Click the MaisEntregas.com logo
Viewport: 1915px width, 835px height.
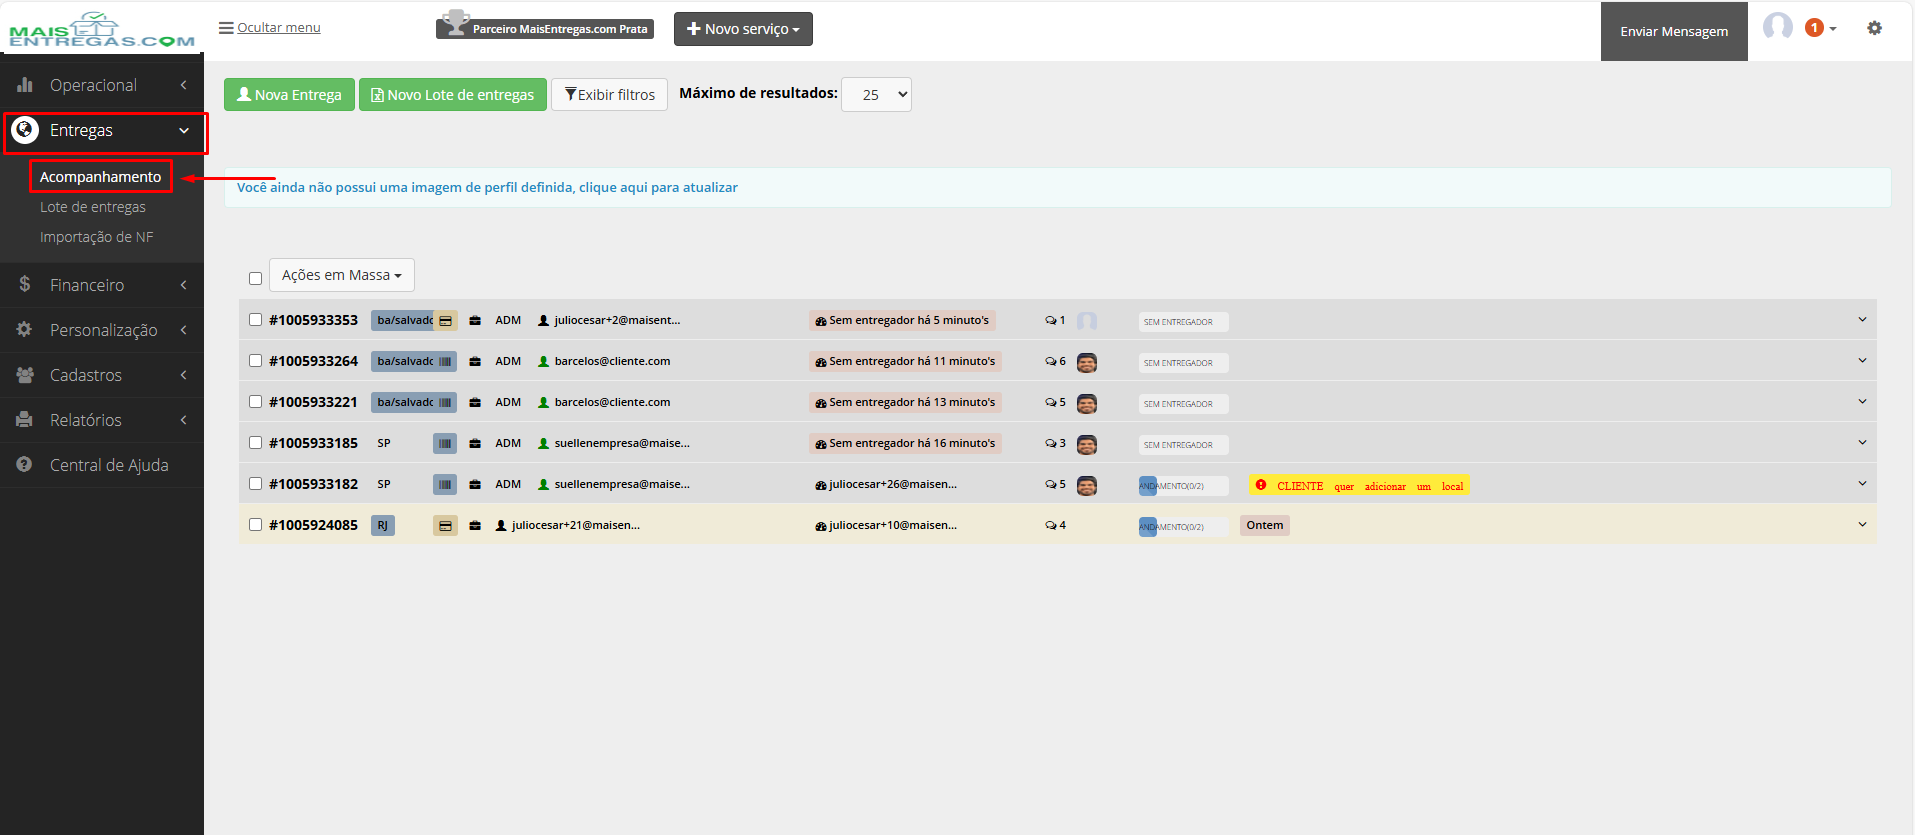click(102, 30)
